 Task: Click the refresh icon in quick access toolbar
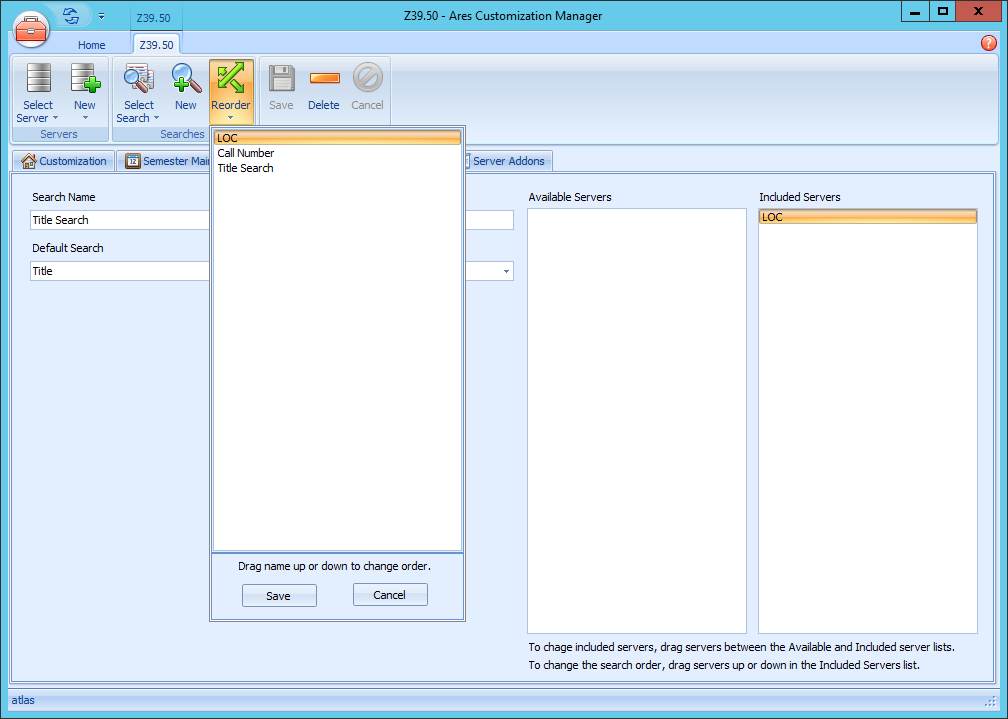click(71, 16)
